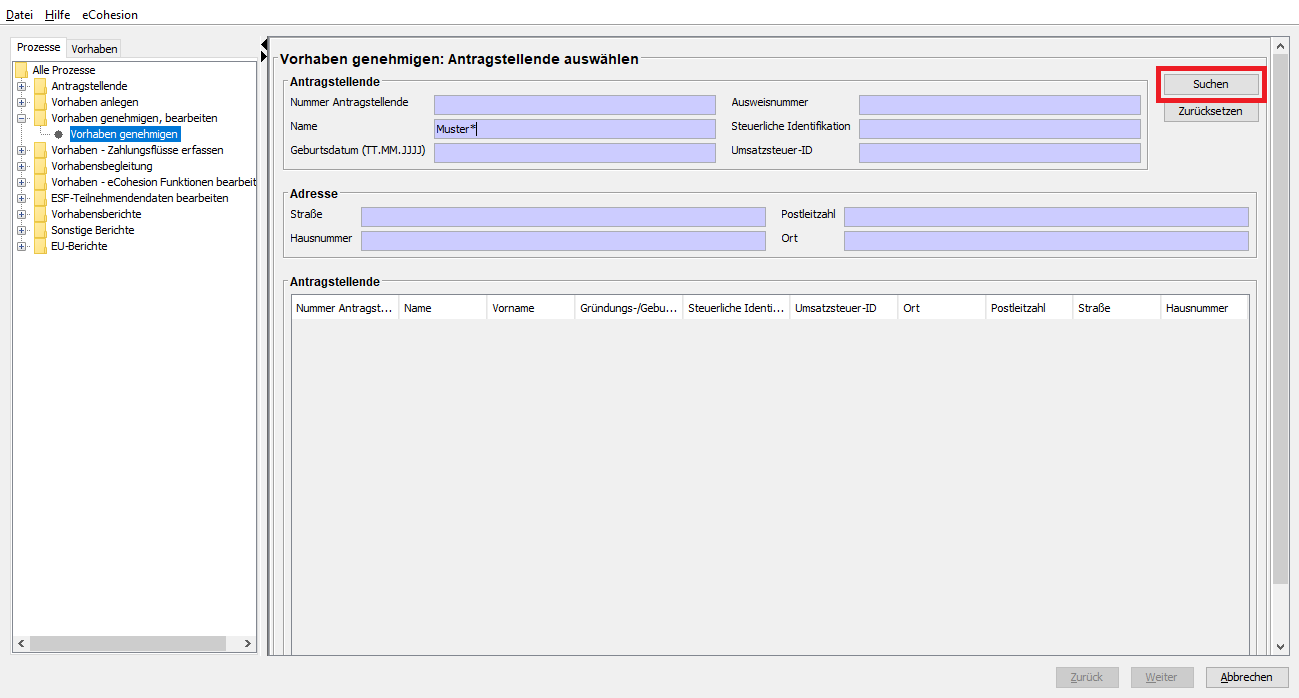Switch to the Vorhaben tab

coord(94,48)
